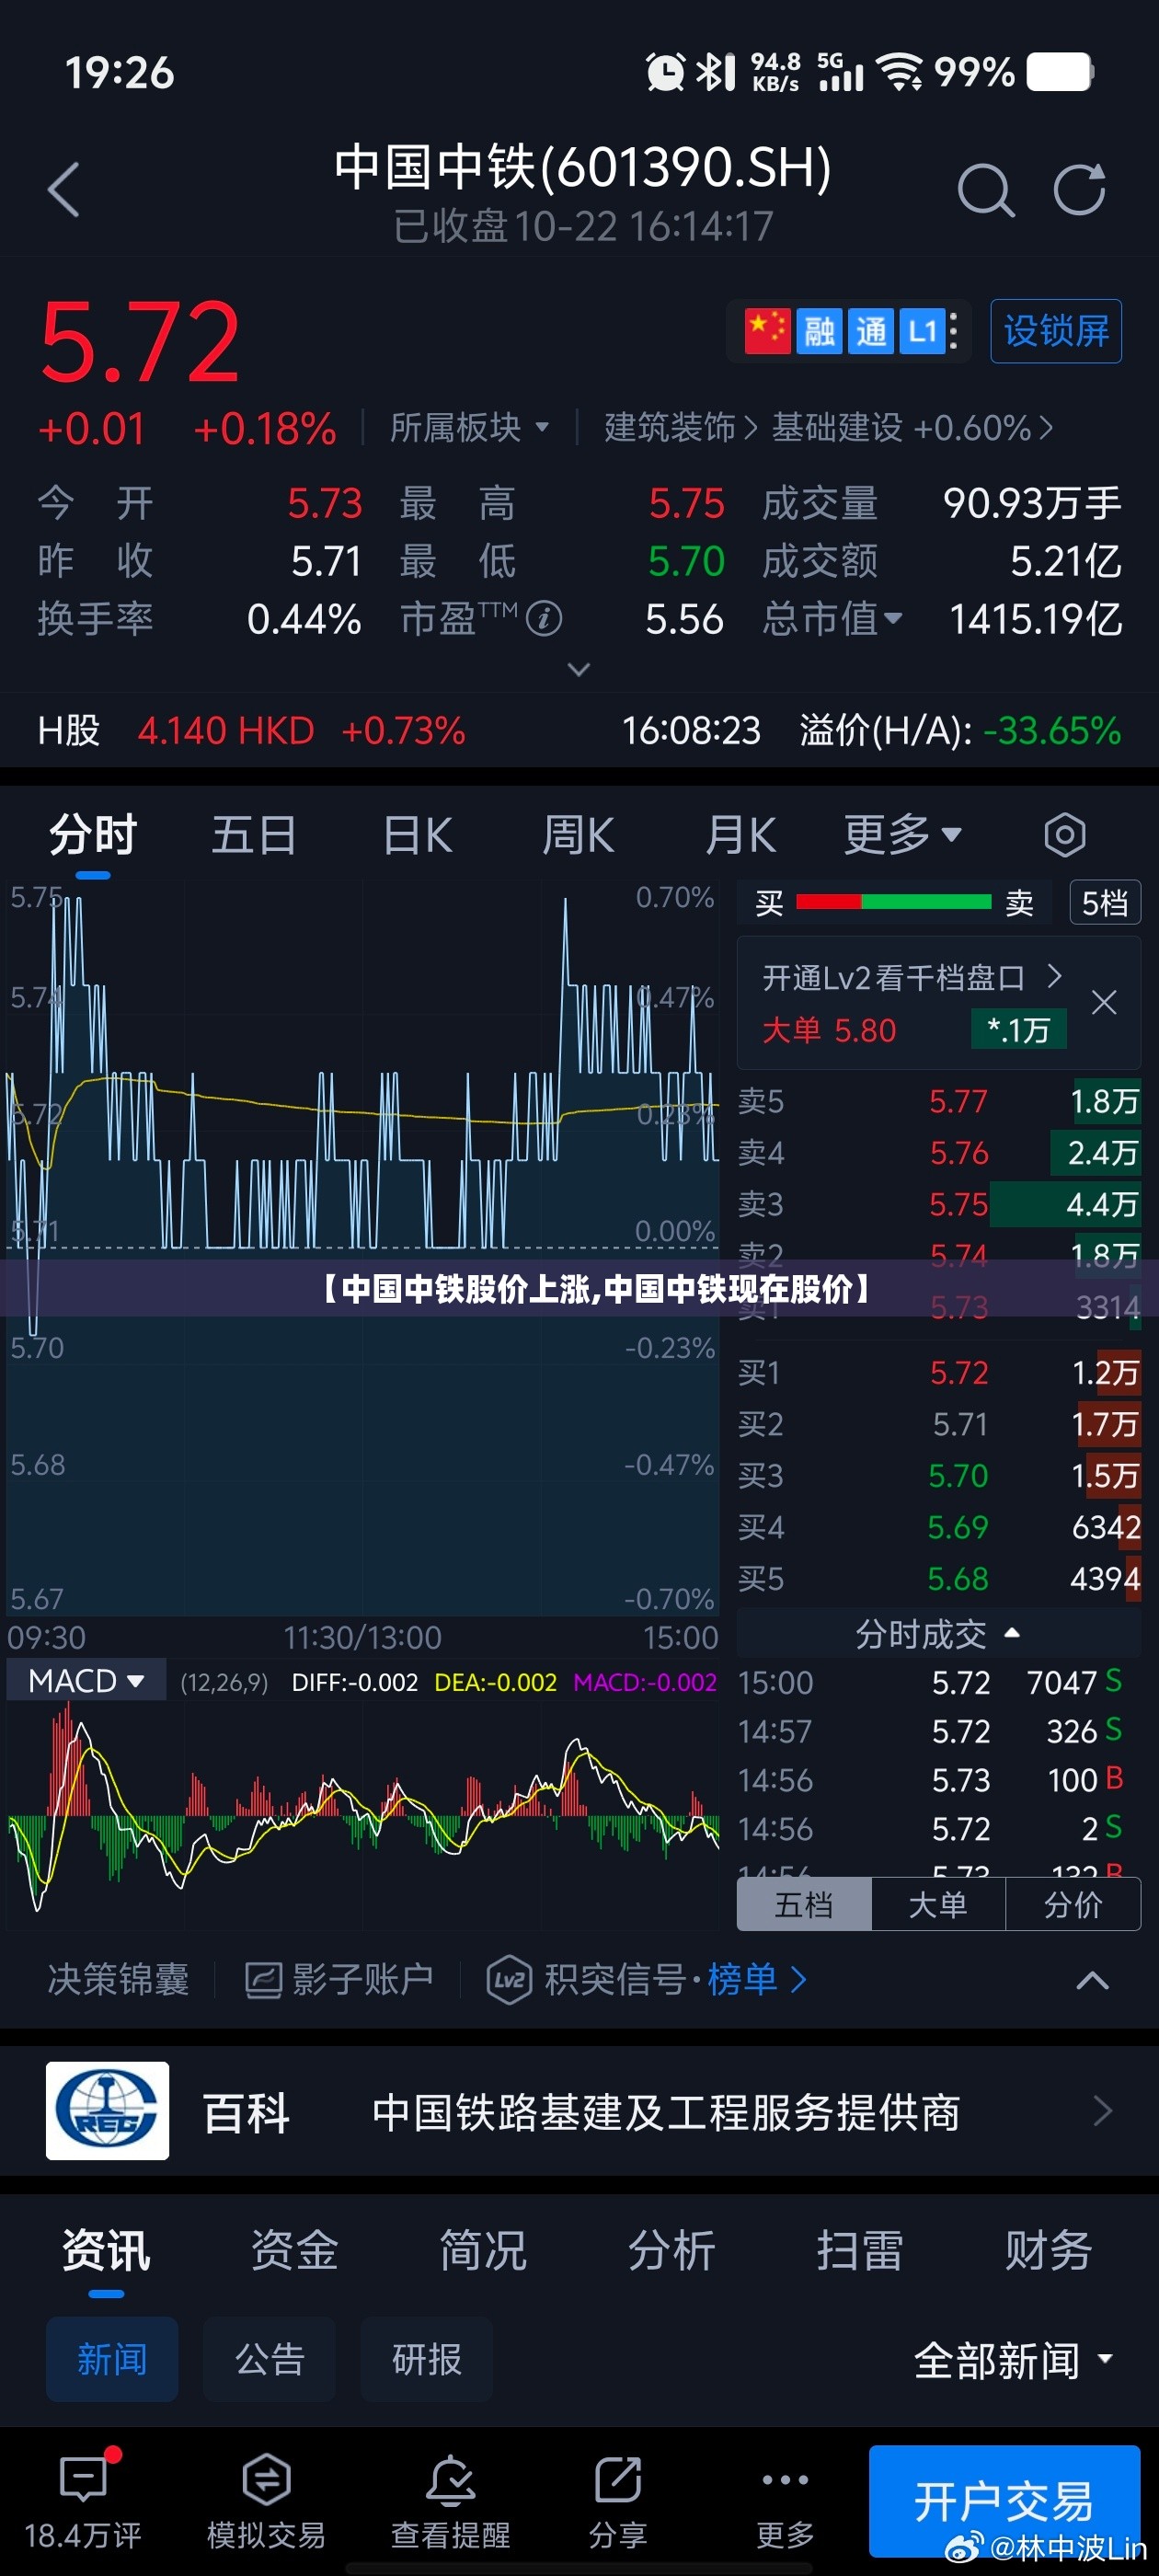This screenshot has height=2576, width=1159.
Task: Switch to the 简况 tab
Action: [483, 2251]
